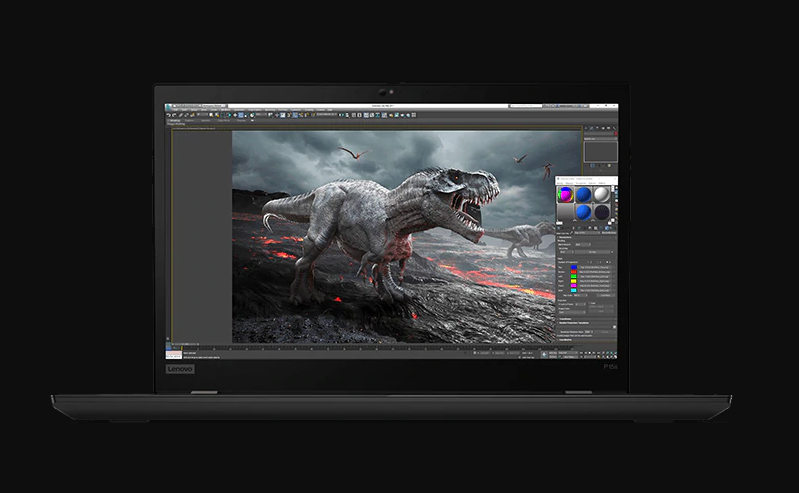Screen dimensions: 799x493
Task: Click the MAXScript mini listener box
Action: point(174,354)
